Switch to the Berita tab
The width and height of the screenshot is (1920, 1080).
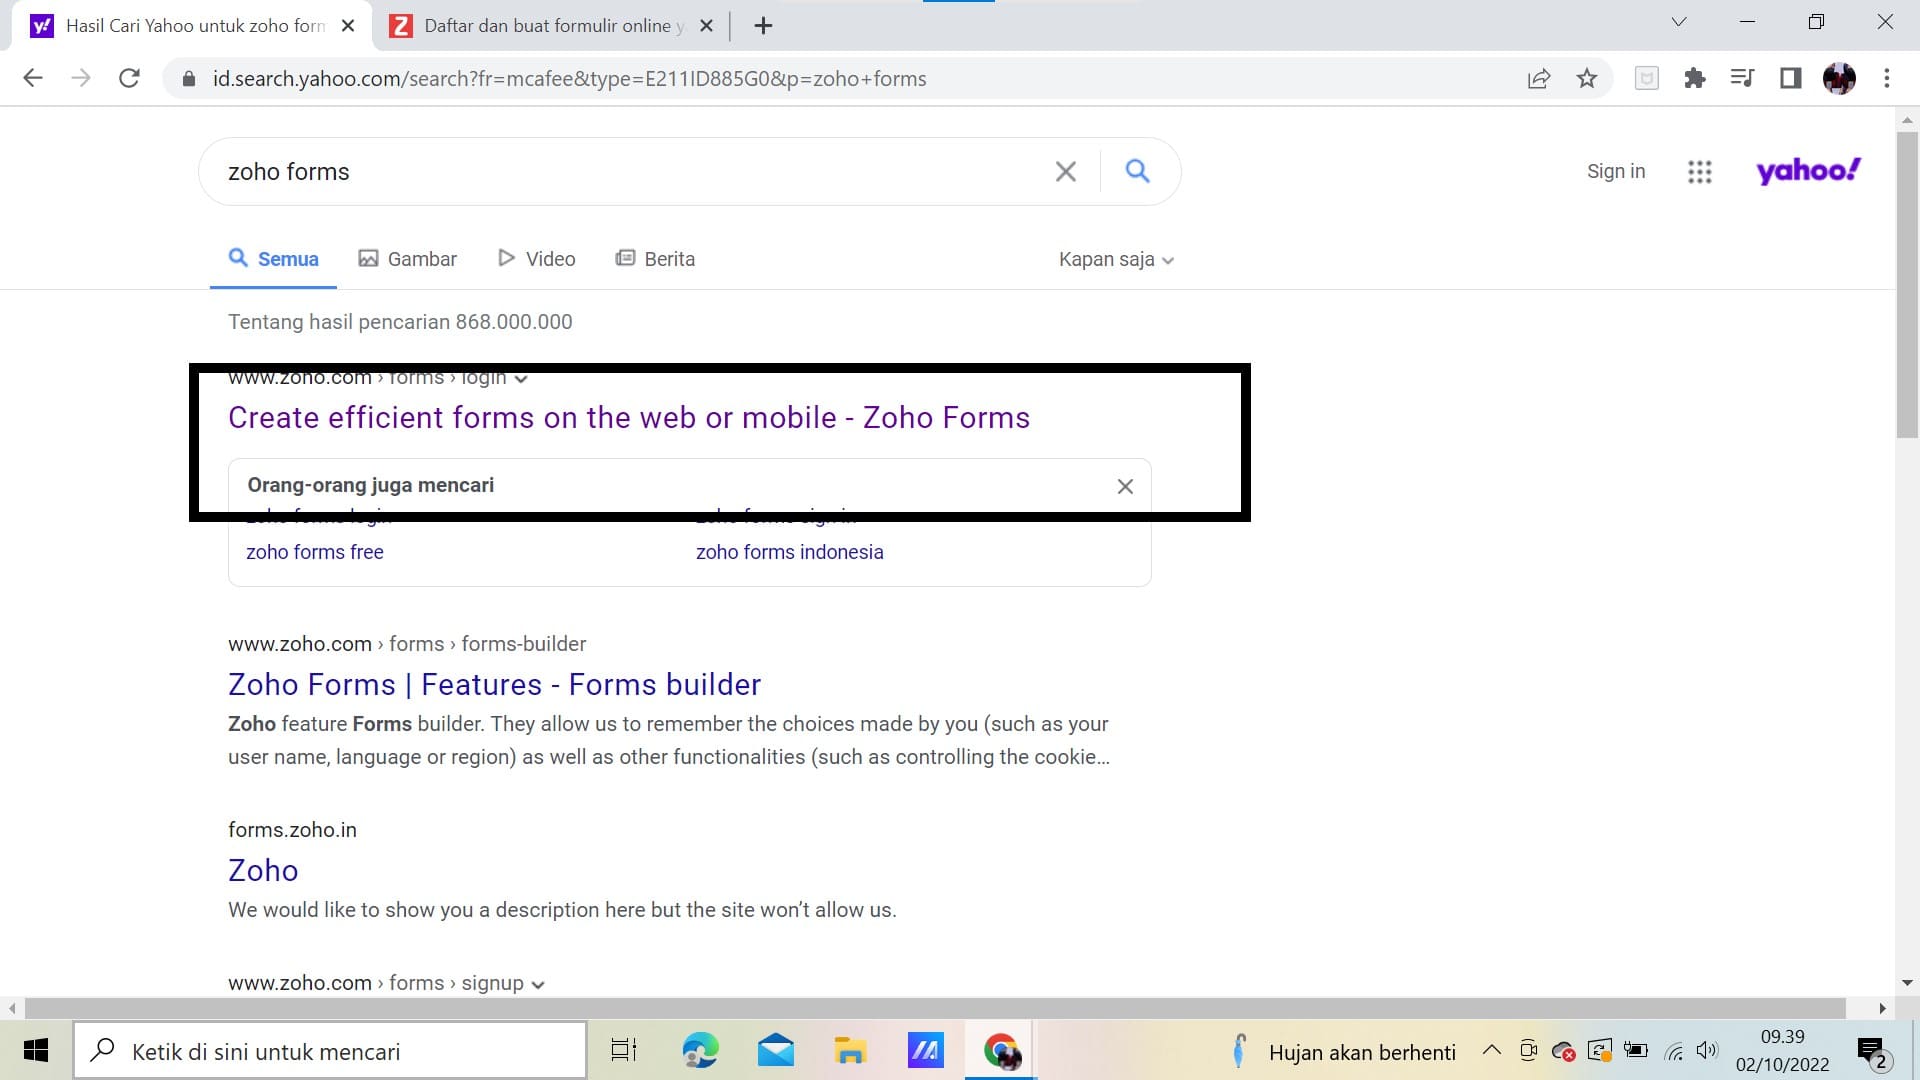655,259
